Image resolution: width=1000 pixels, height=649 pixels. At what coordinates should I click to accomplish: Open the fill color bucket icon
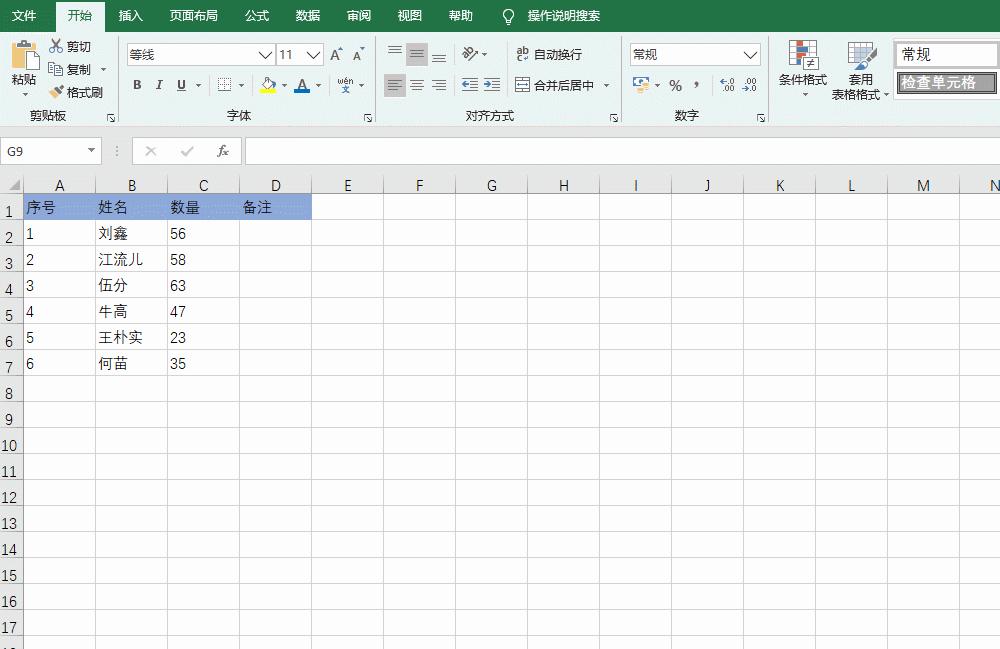pyautogui.click(x=268, y=85)
